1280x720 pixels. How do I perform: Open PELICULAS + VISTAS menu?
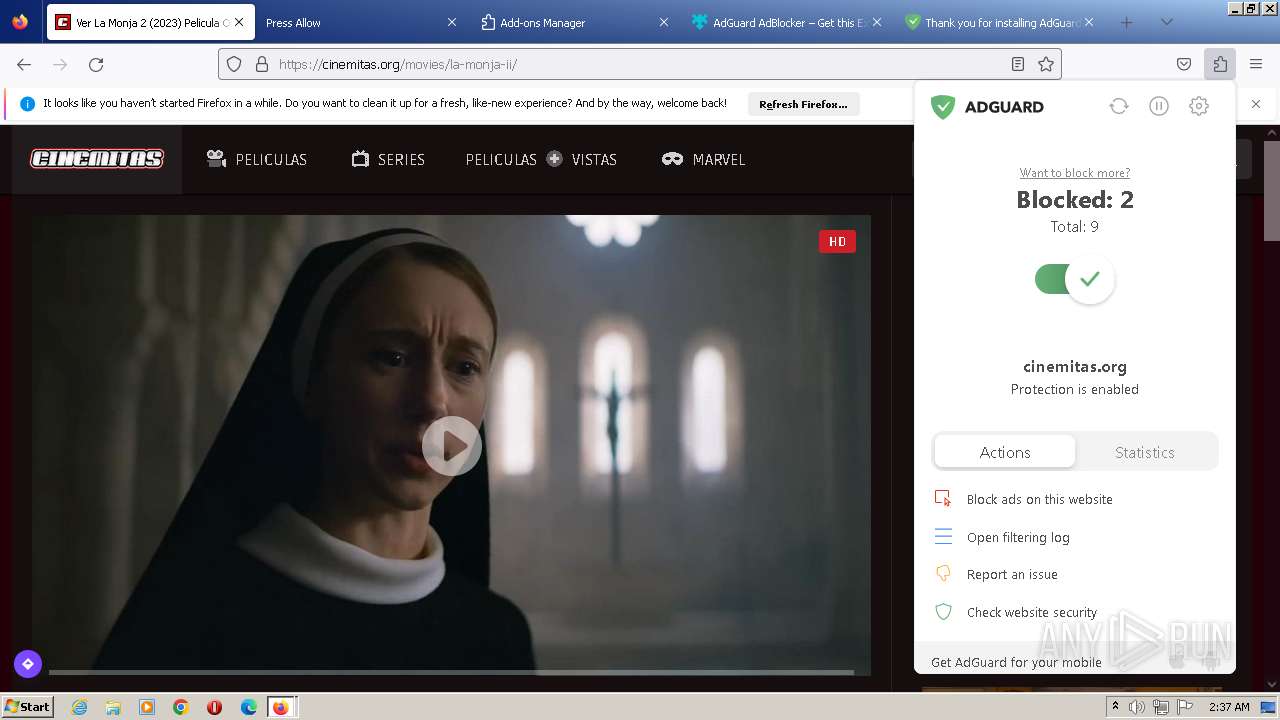click(x=541, y=159)
